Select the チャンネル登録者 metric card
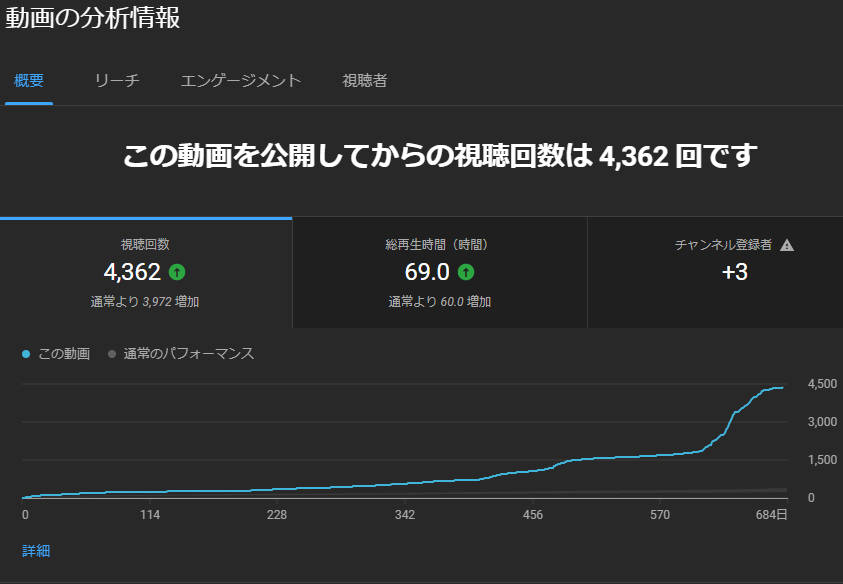The width and height of the screenshot is (843, 584). pos(715,273)
